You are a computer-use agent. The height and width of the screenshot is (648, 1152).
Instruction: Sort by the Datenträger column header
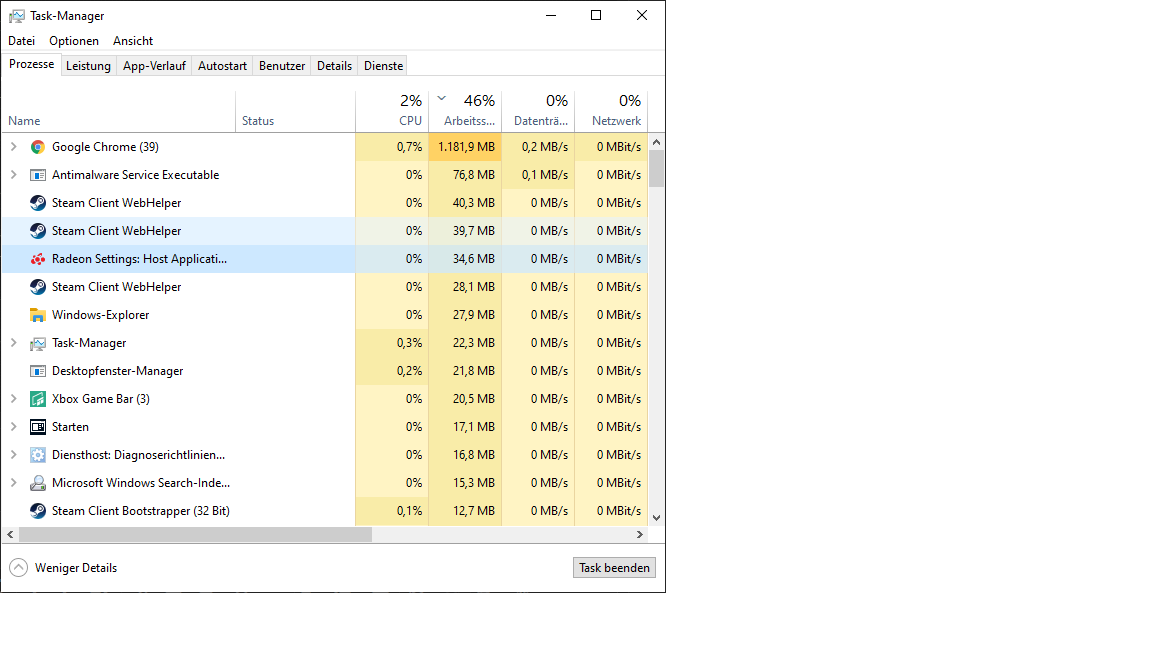pyautogui.click(x=539, y=112)
